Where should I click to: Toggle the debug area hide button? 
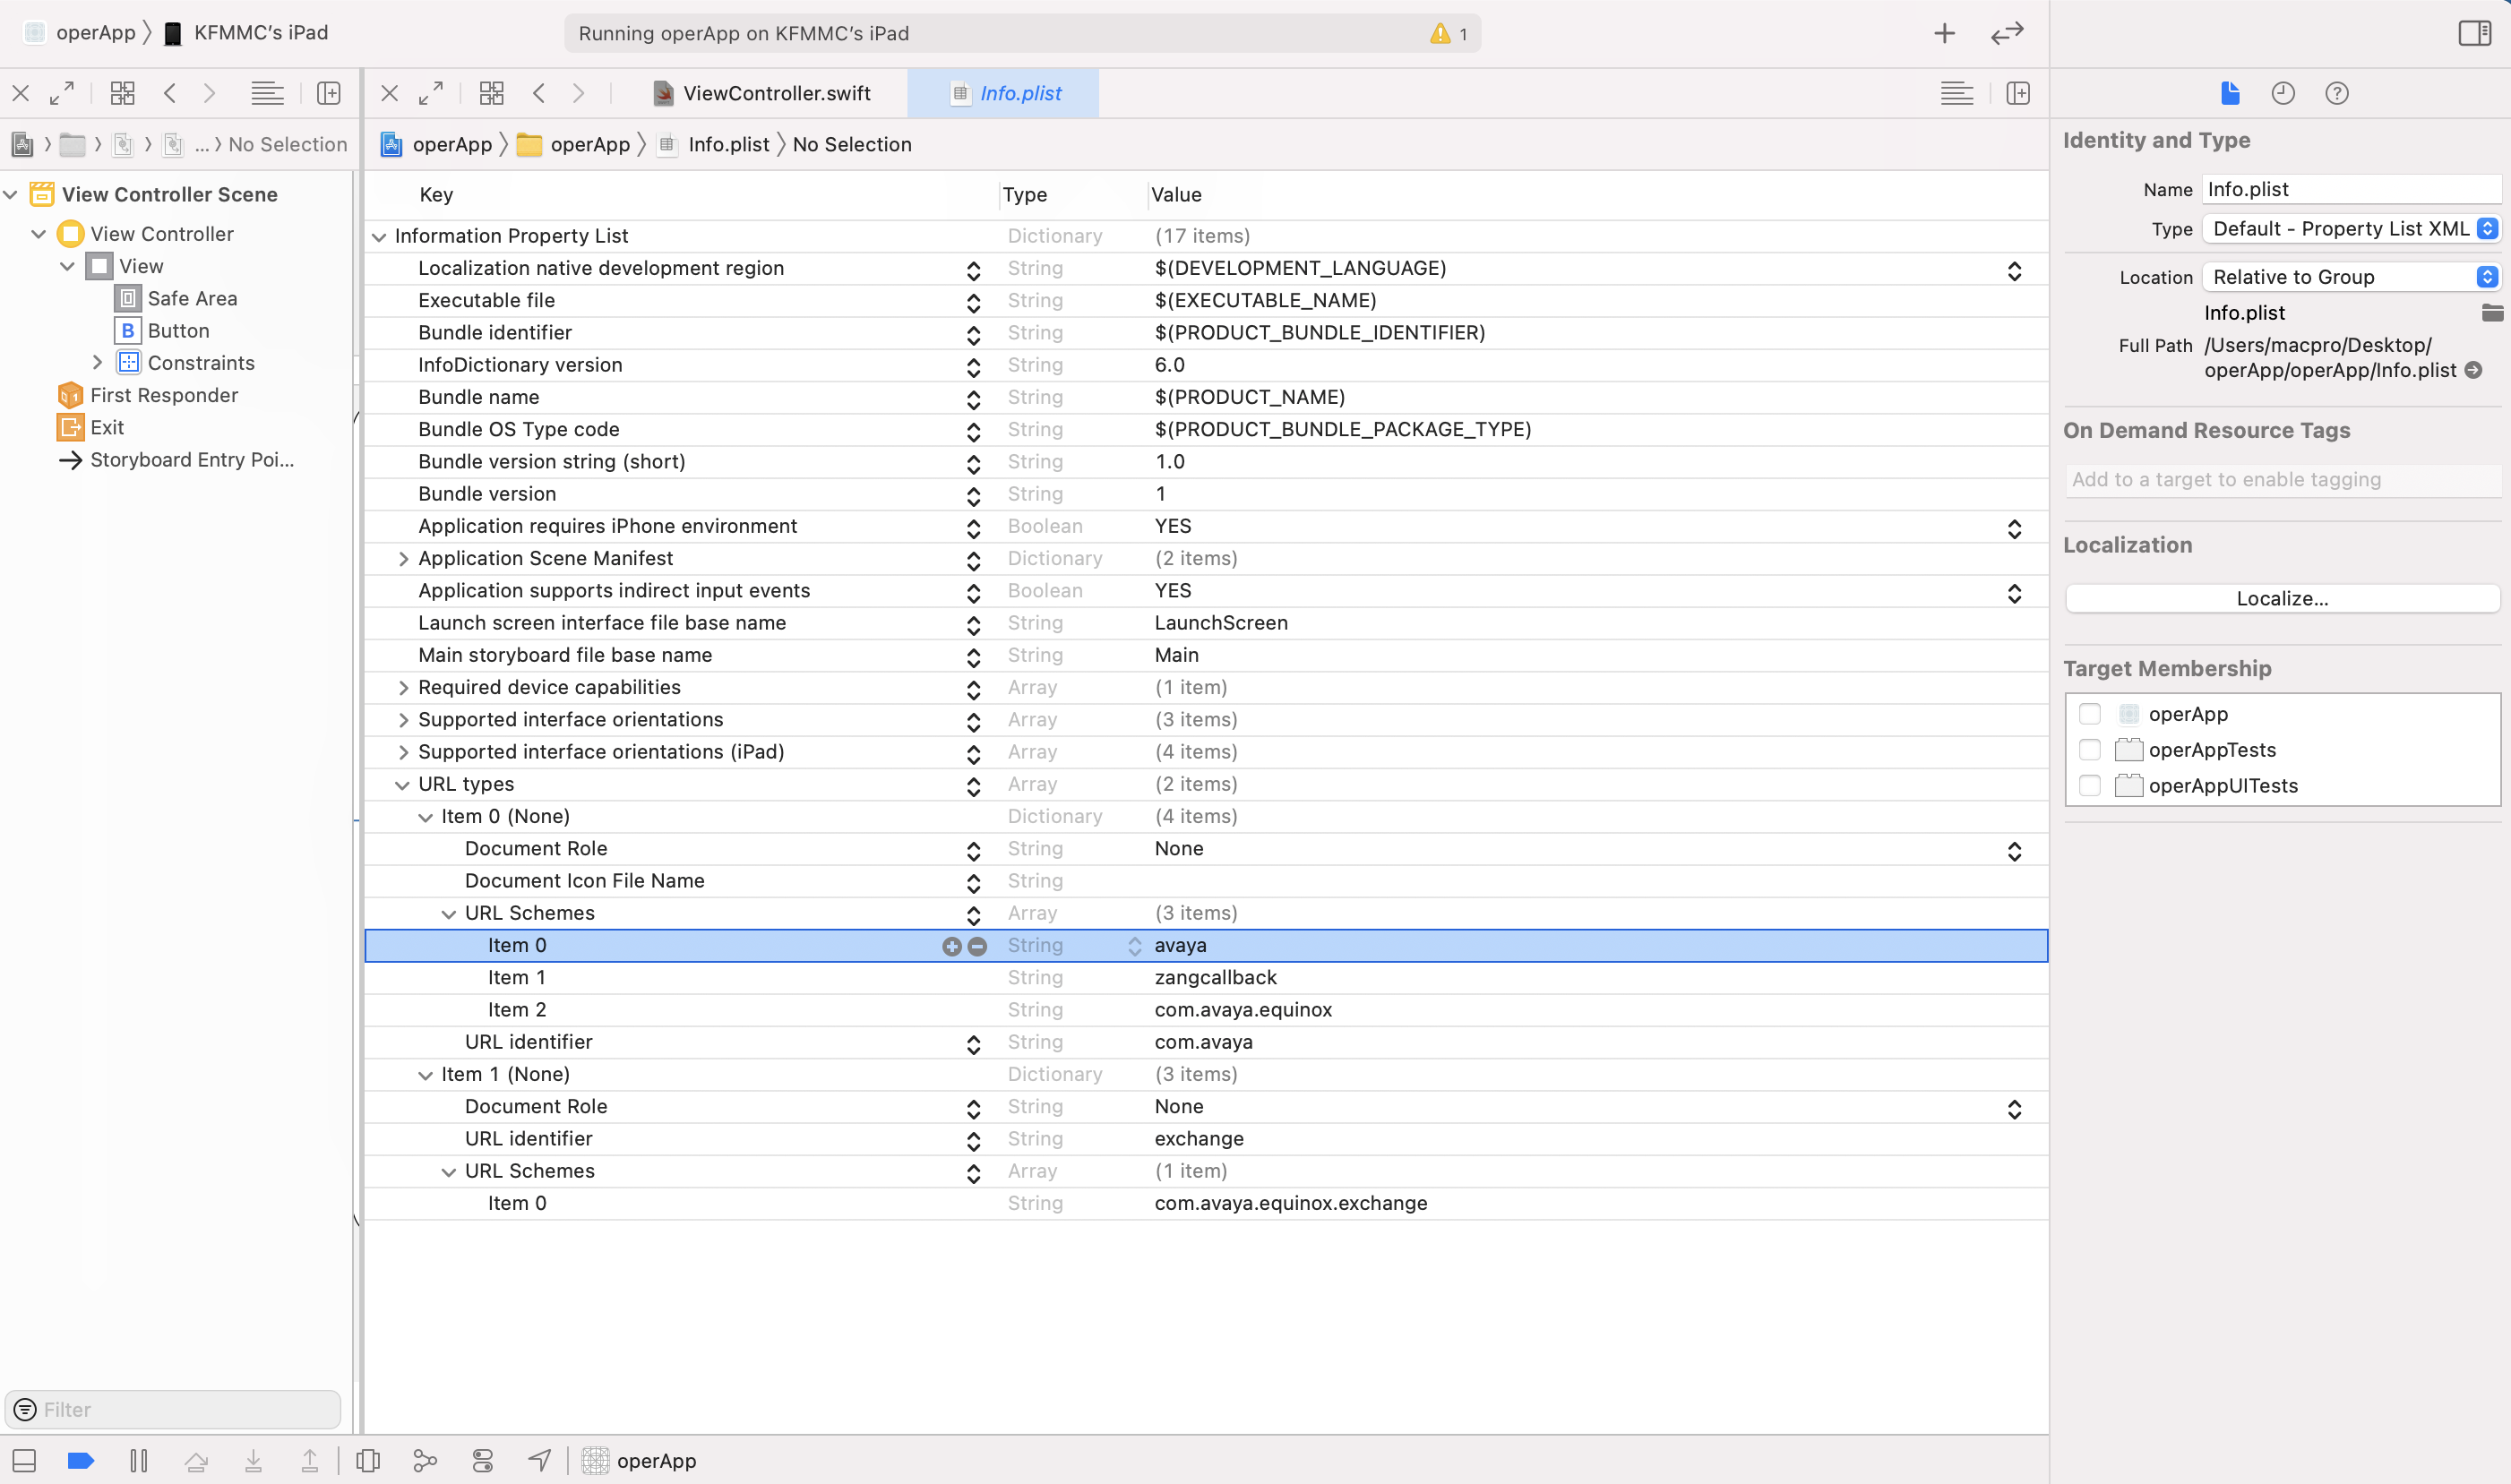[x=24, y=1461]
